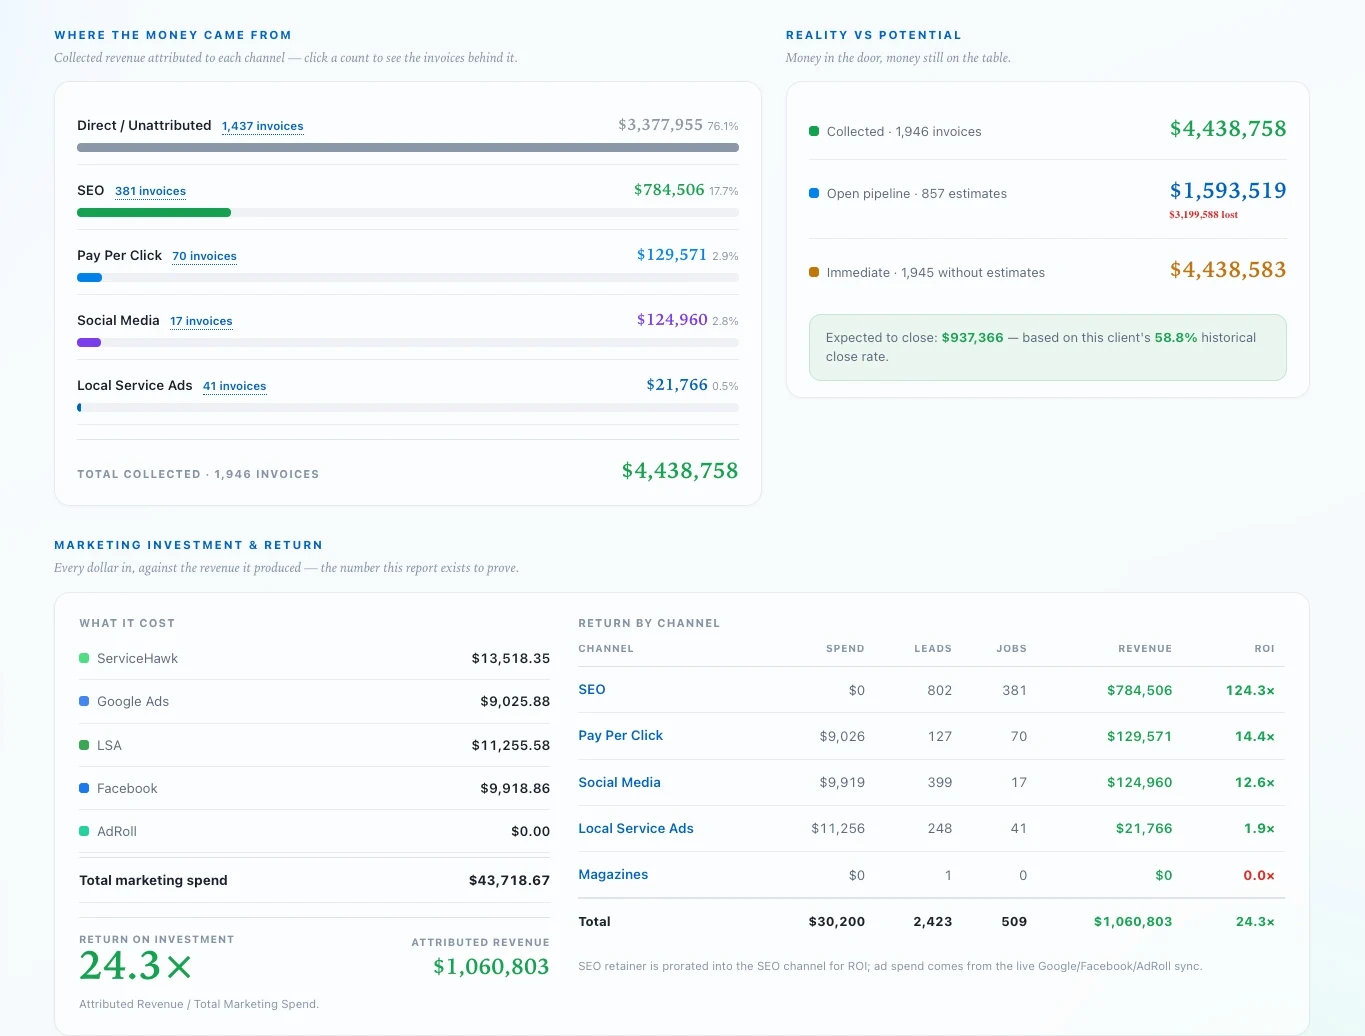
Task: Click the LSA color marker
Action: [84, 745]
